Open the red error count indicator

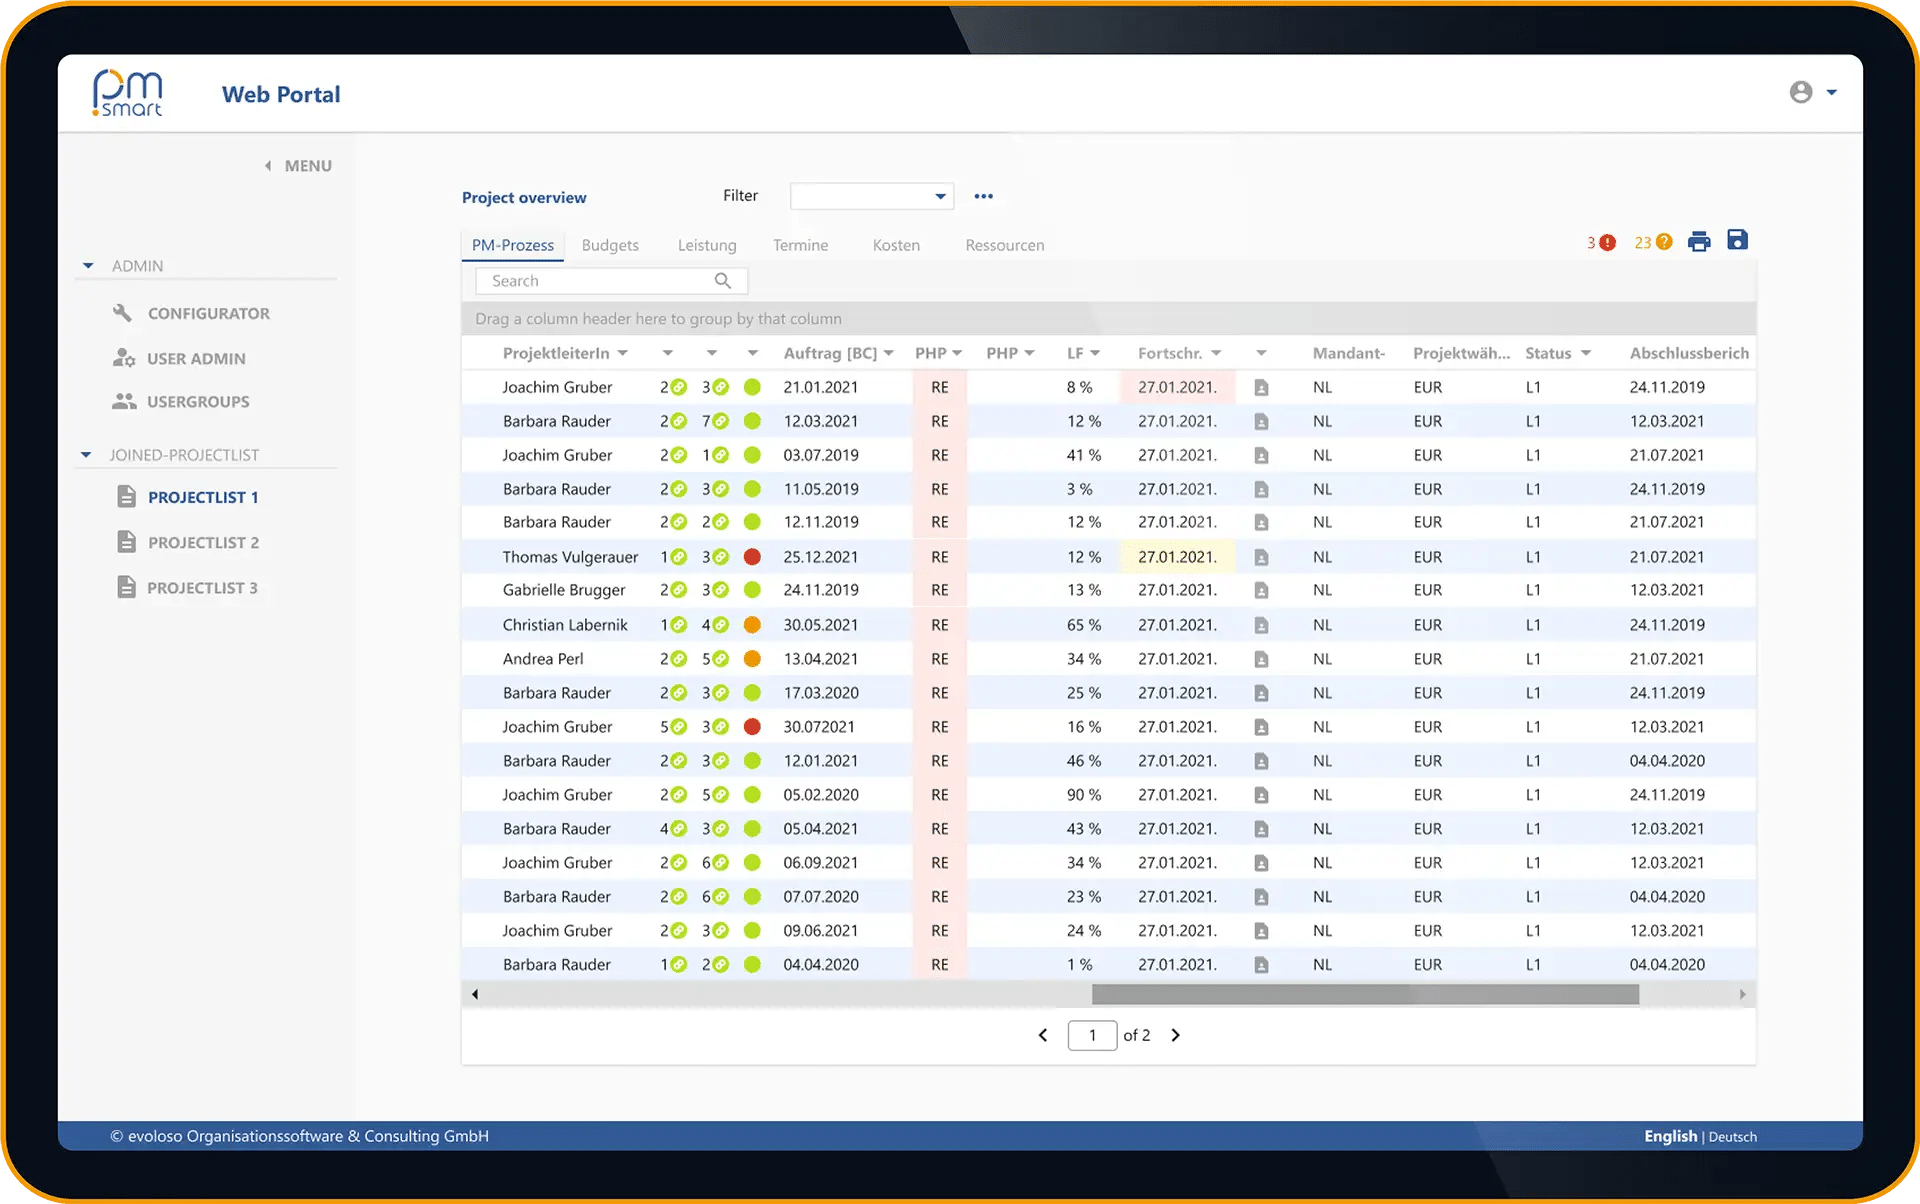(1601, 242)
